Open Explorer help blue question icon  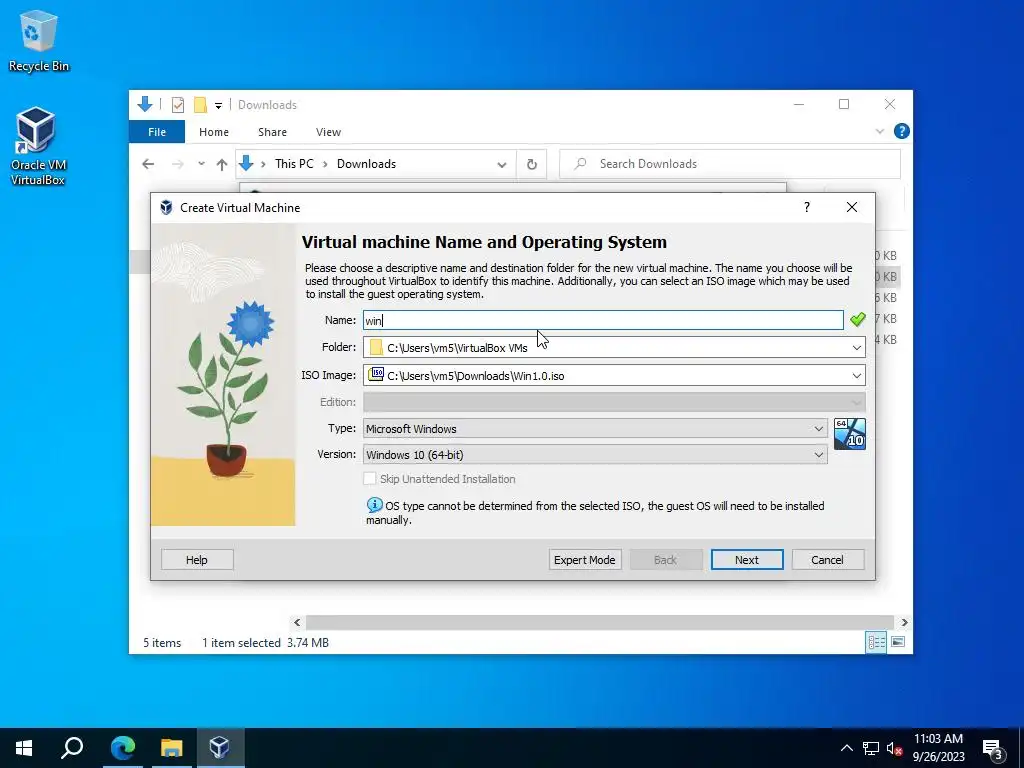point(901,131)
